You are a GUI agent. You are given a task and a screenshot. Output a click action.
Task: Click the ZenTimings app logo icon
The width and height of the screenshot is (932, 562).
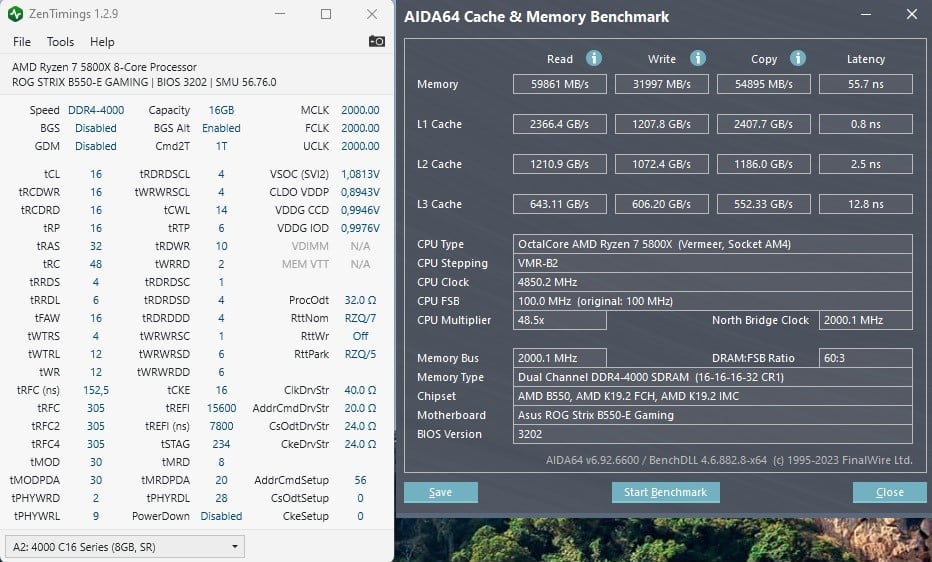(15, 14)
